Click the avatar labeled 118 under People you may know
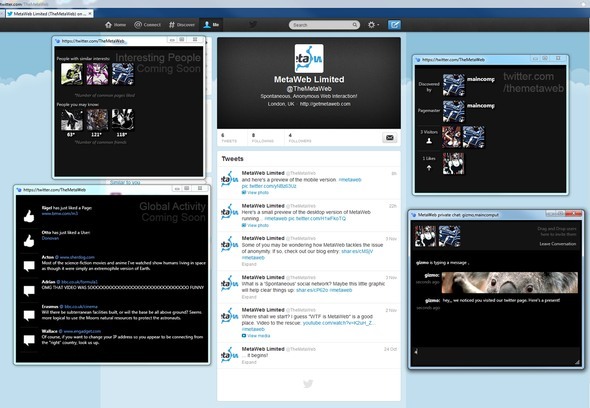The image size is (590, 408). point(123,120)
